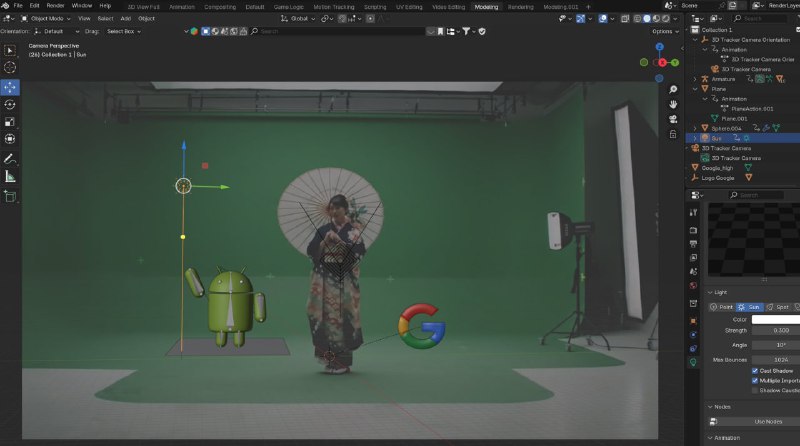Open the Object Mode dropdown

point(46,18)
